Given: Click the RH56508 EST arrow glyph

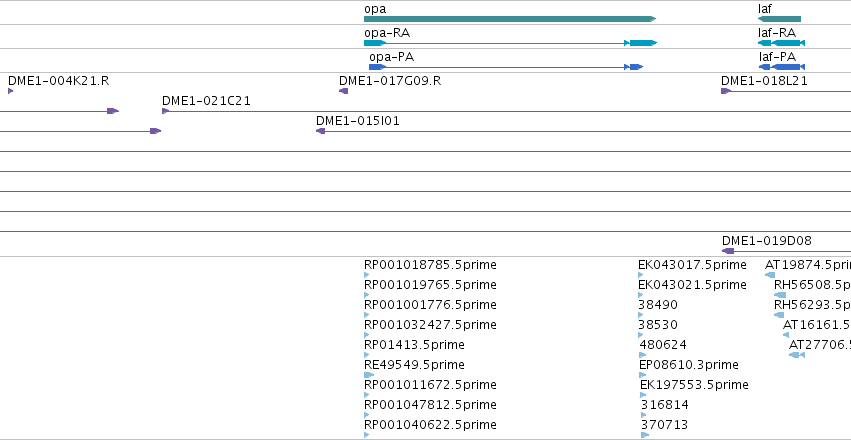Looking at the screenshot, I should pyautogui.click(x=780, y=295).
